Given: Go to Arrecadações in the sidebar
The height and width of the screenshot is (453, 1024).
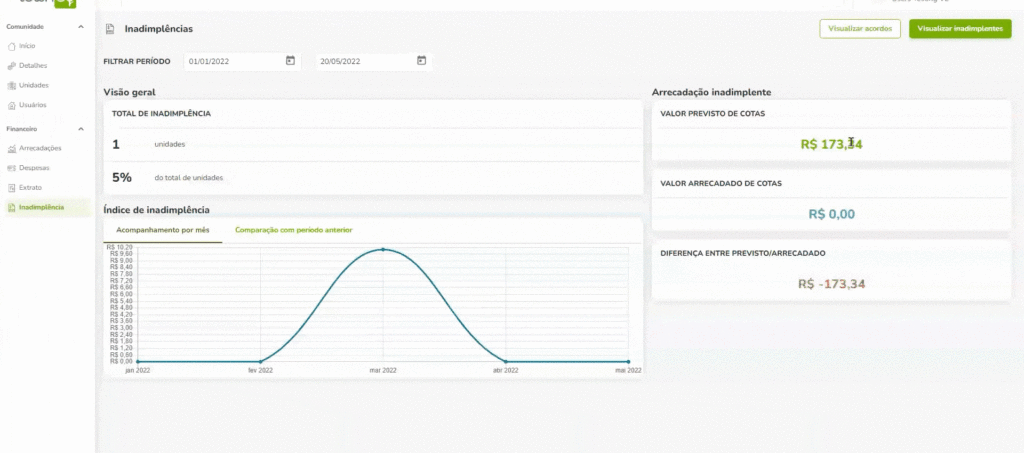Looking at the screenshot, I should [x=40, y=148].
